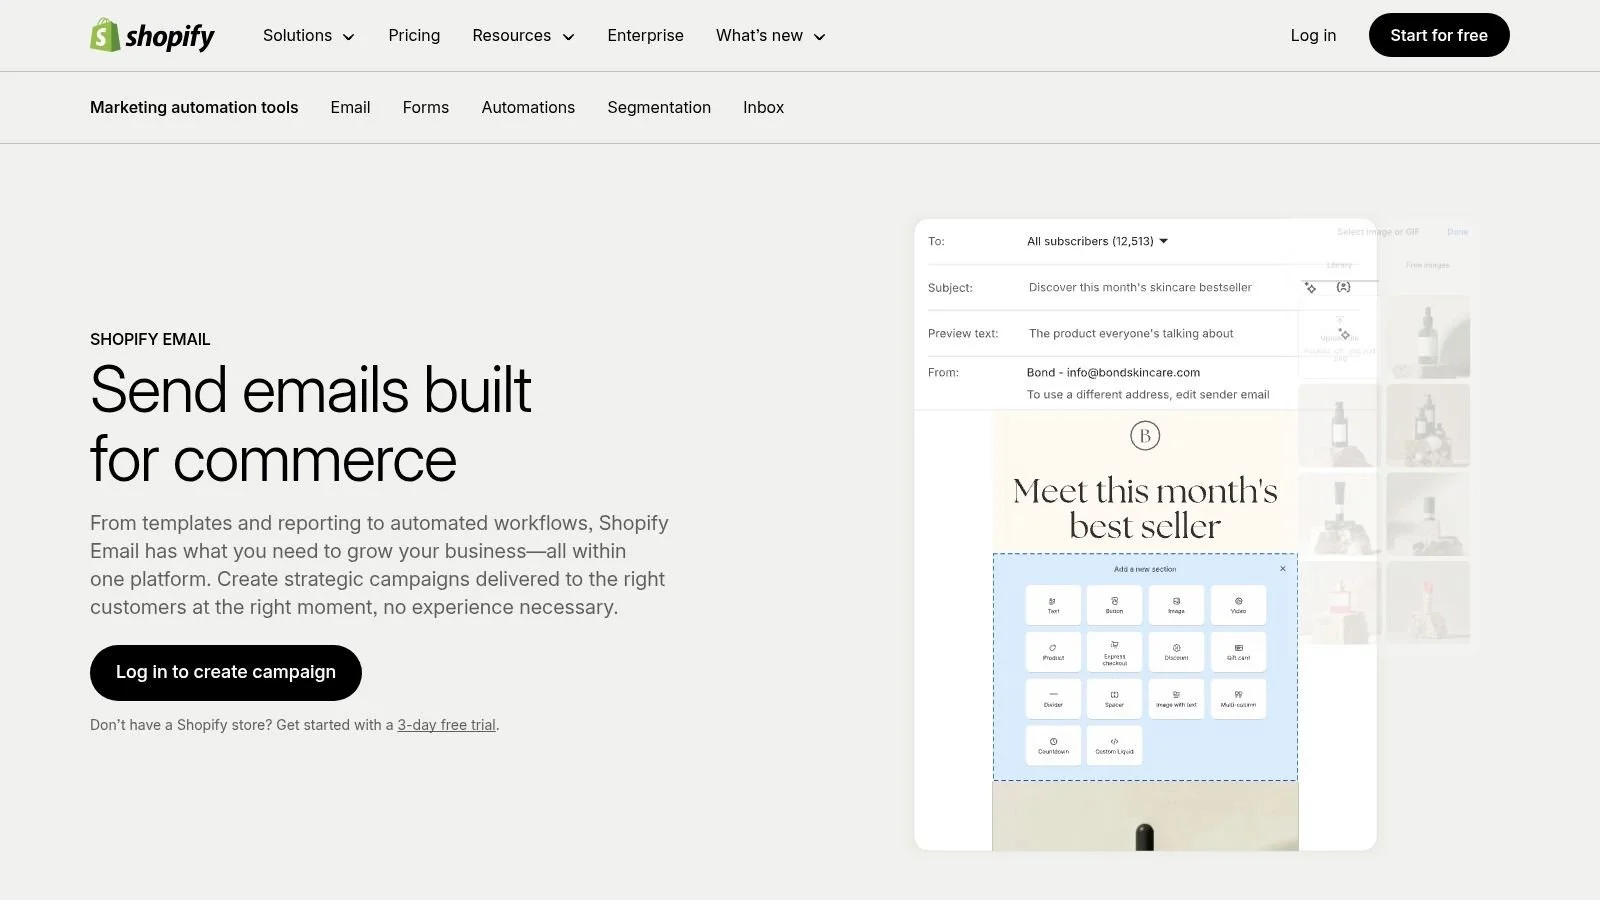Click the preview text 'The product everyone's talking about'

point(1131,334)
